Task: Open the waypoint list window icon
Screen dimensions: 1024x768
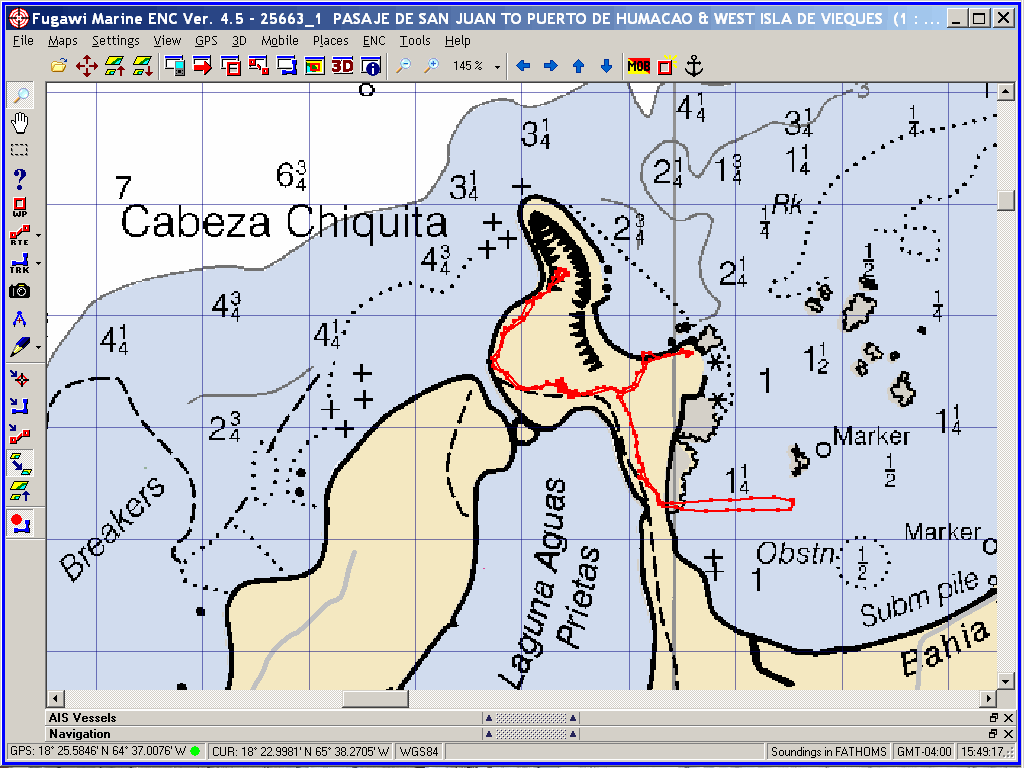Action: click(231, 66)
